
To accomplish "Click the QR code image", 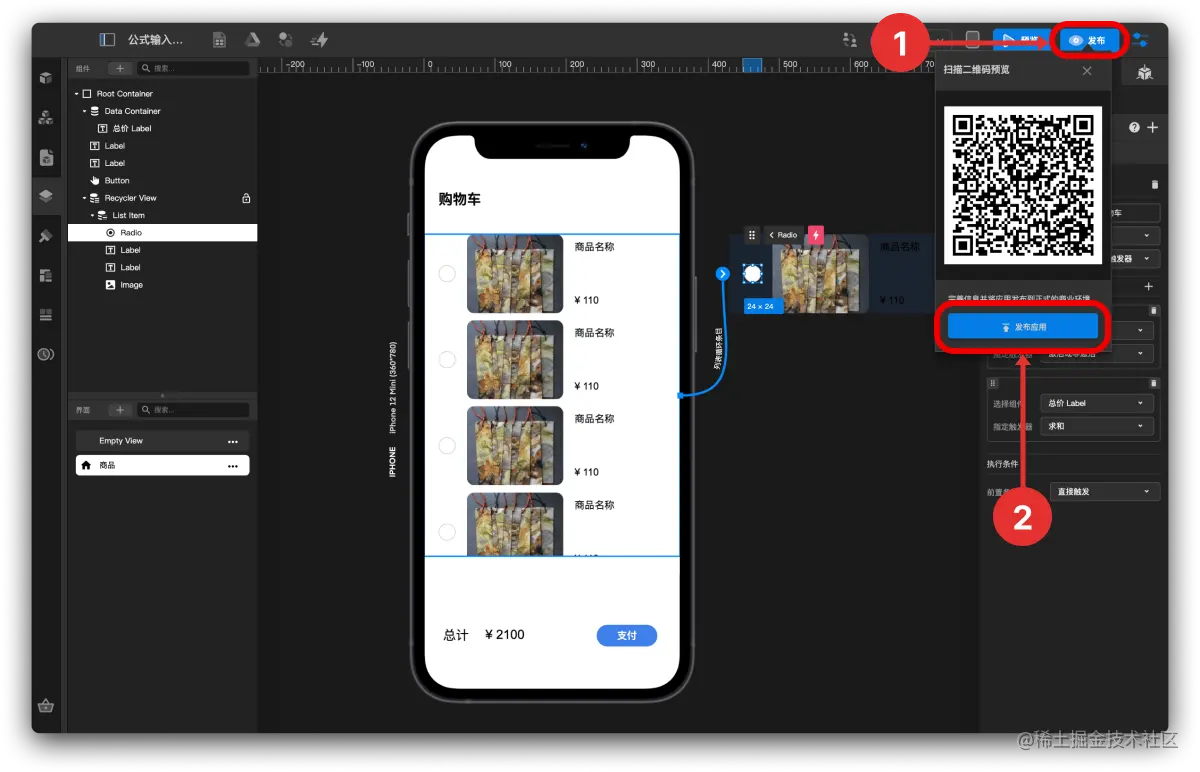I will [1023, 185].
